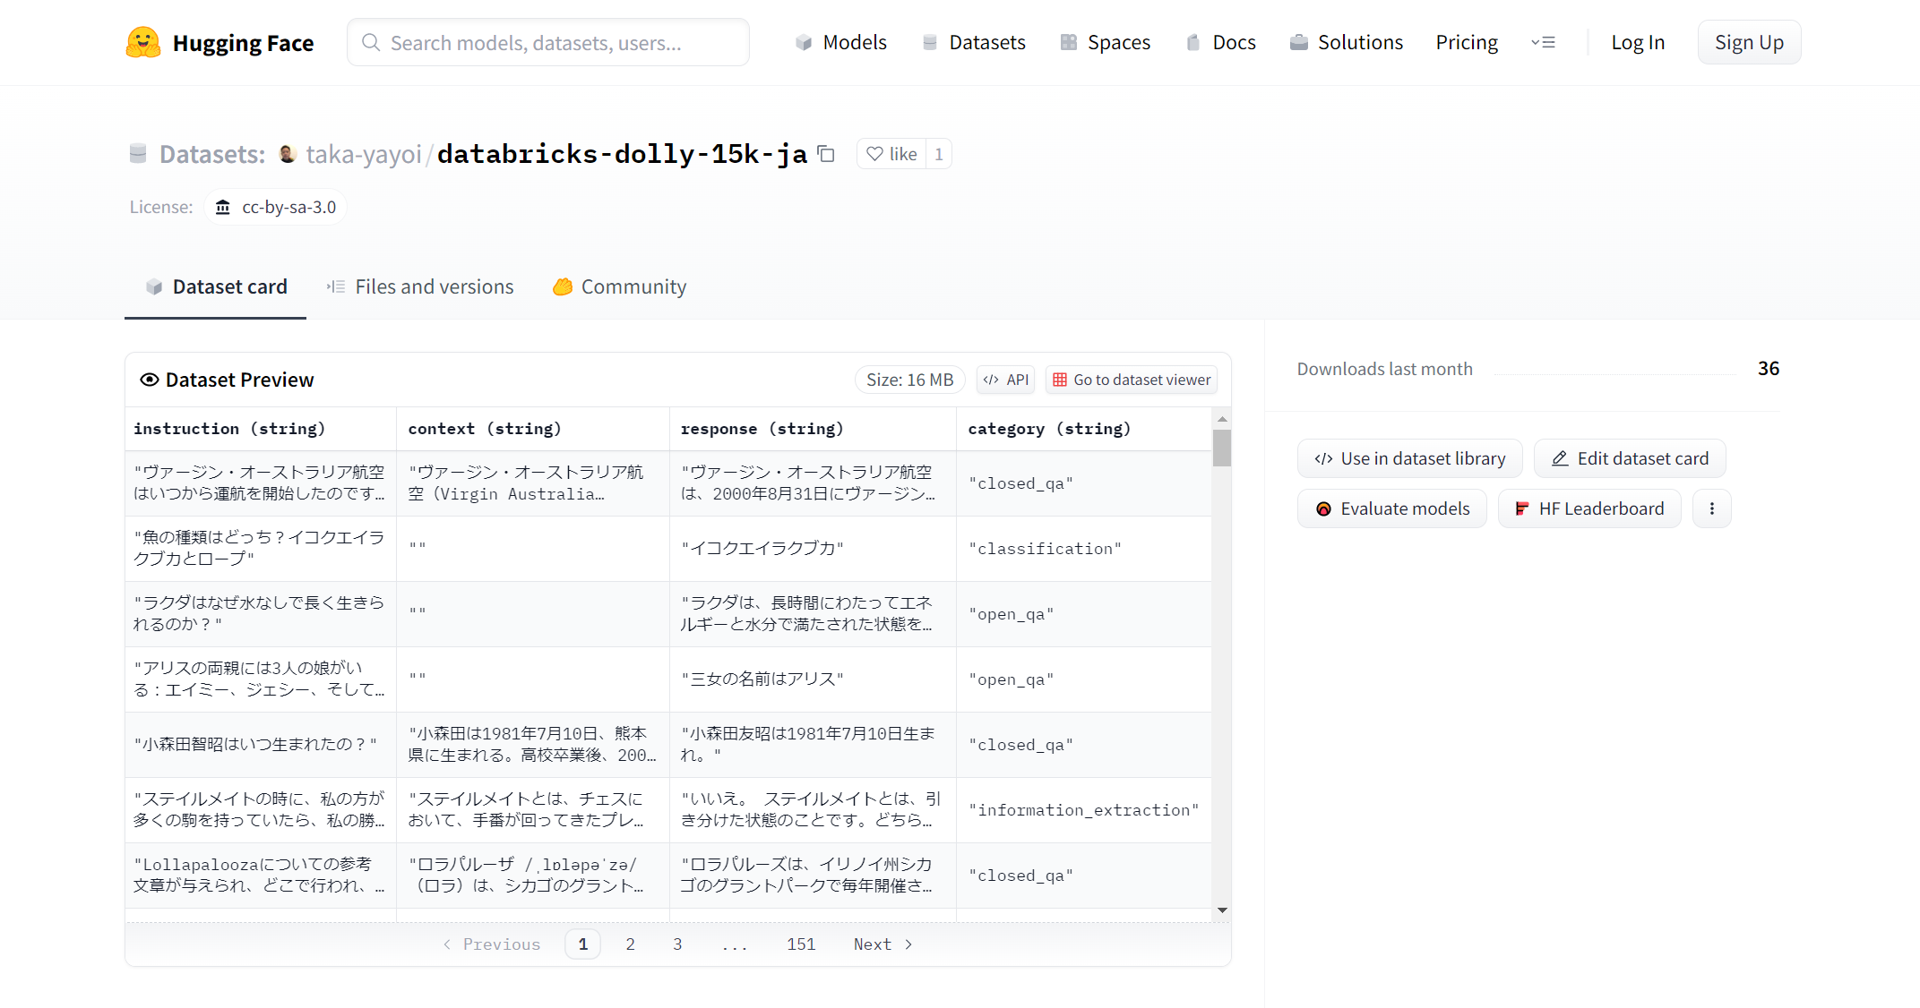The height and width of the screenshot is (1008, 1920).
Task: Click the Spaces icon in navbar
Action: point(1069,42)
